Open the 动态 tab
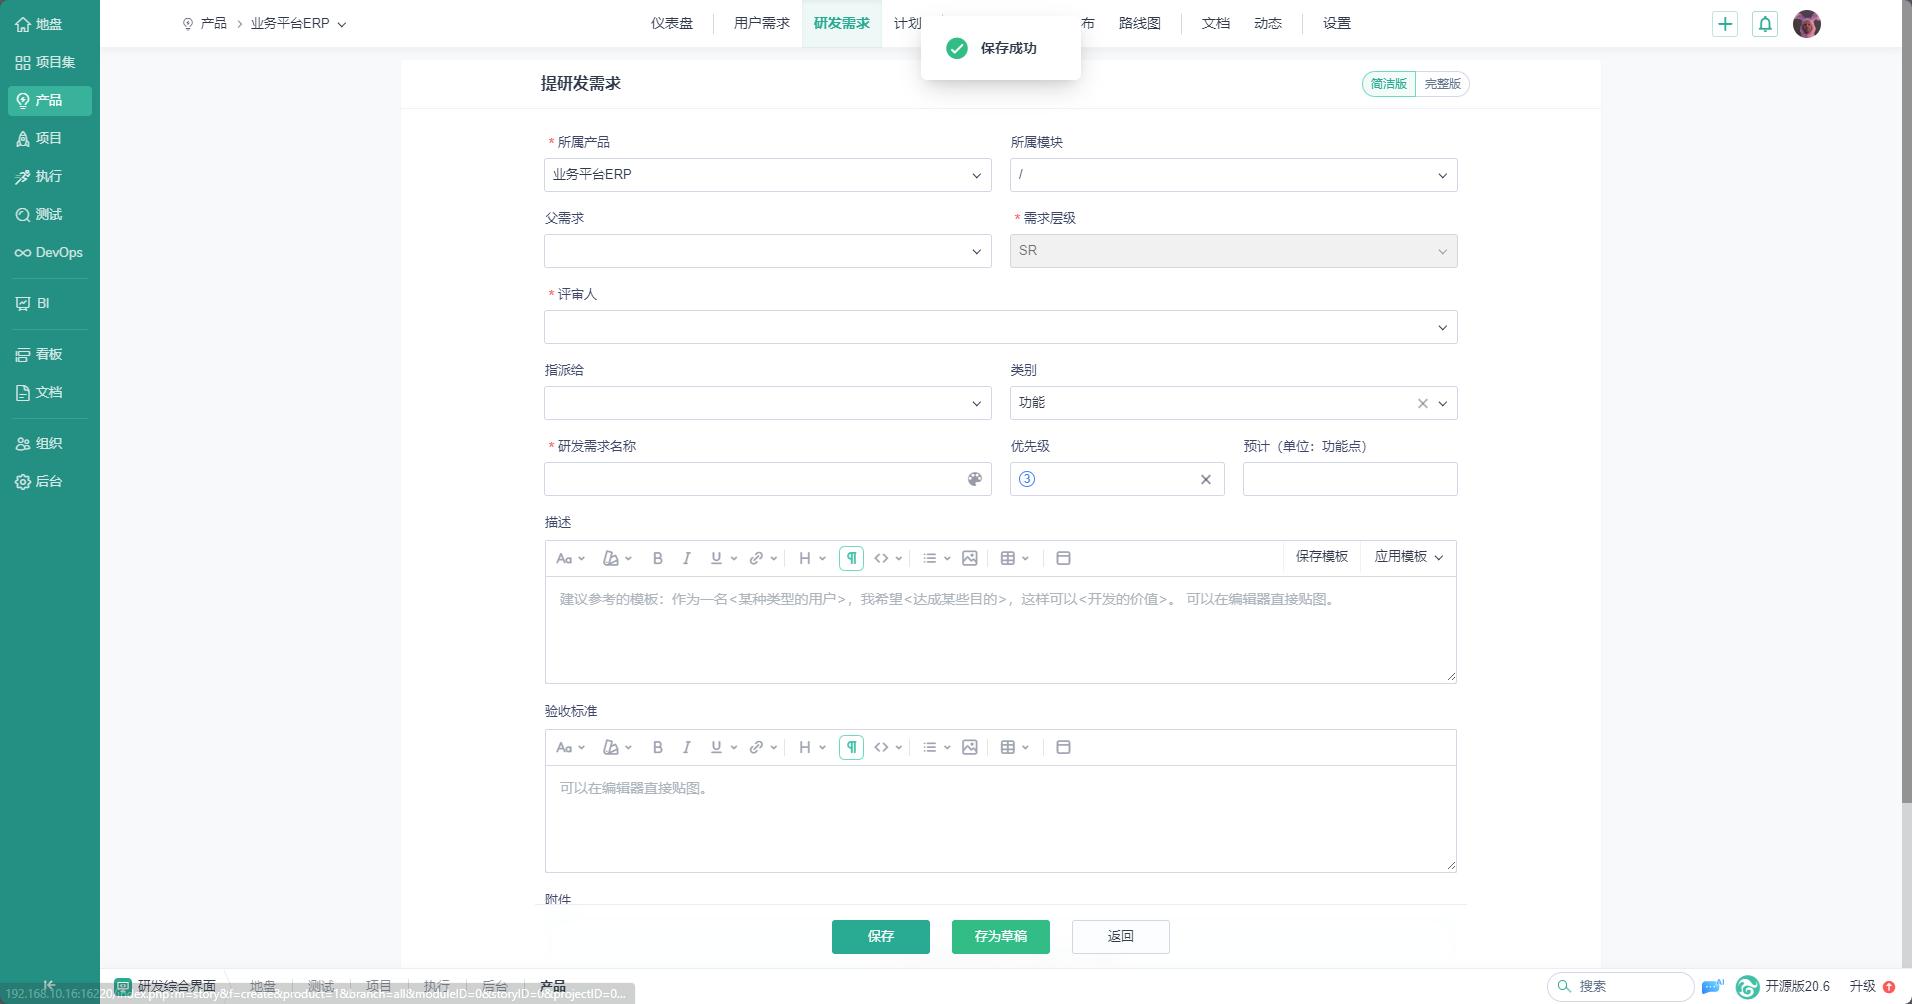 1268,24
